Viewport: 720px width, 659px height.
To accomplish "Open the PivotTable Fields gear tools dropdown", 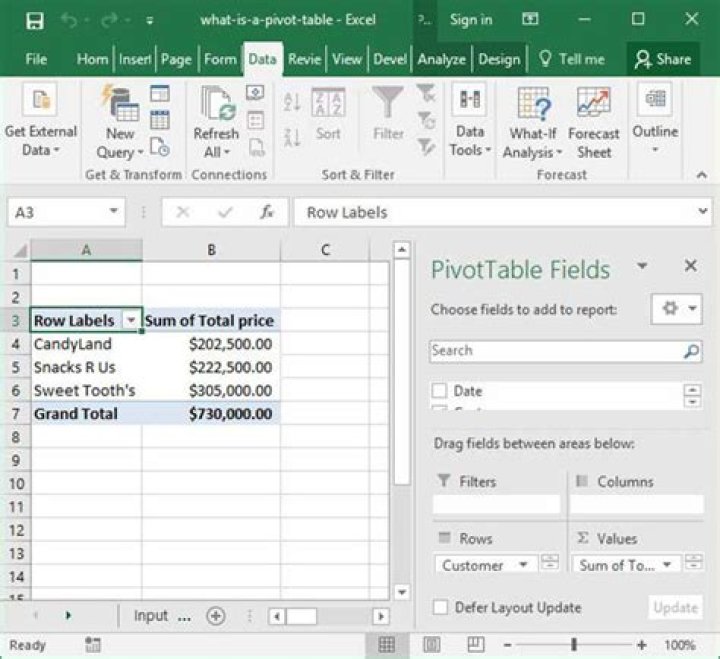I will 676,309.
